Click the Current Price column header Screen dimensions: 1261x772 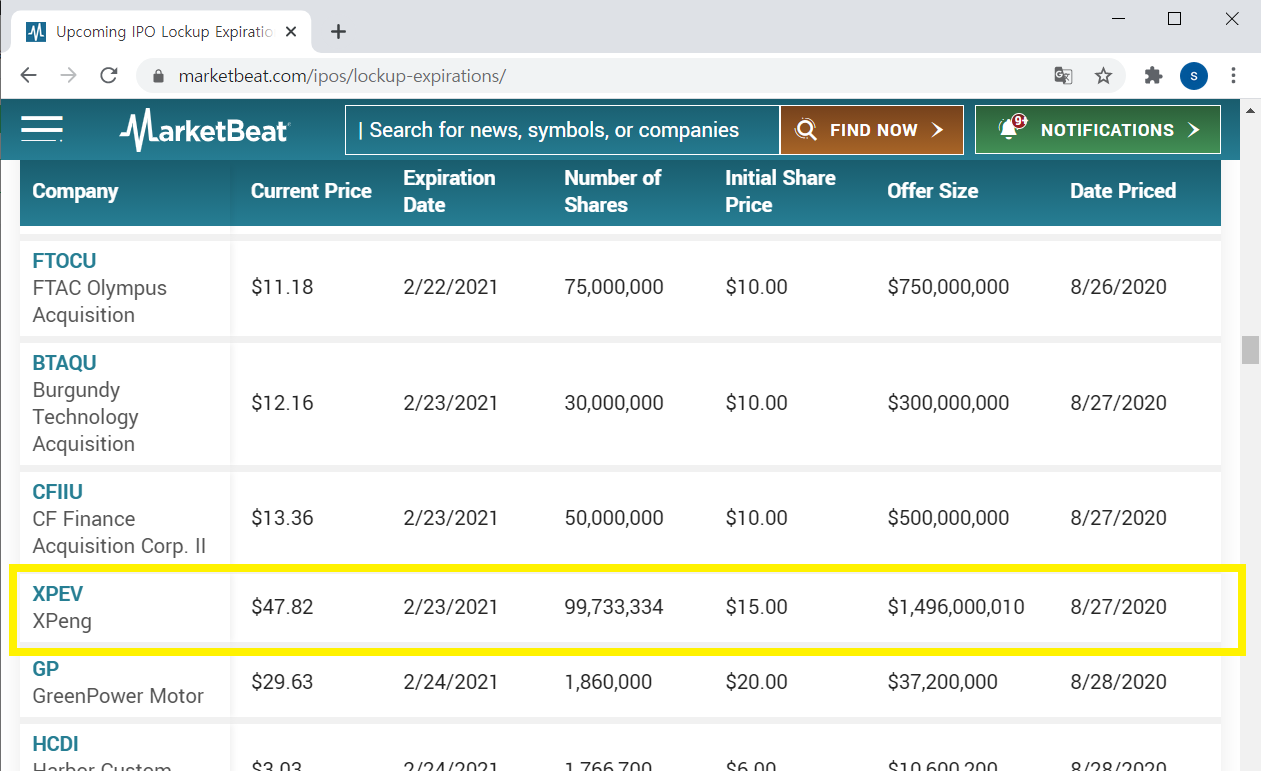(x=311, y=191)
